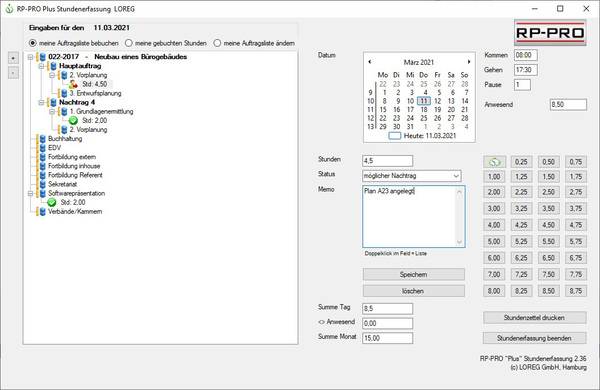Click the person icon next to Std: 4,50
This screenshot has height=390, width=600.
point(73,84)
